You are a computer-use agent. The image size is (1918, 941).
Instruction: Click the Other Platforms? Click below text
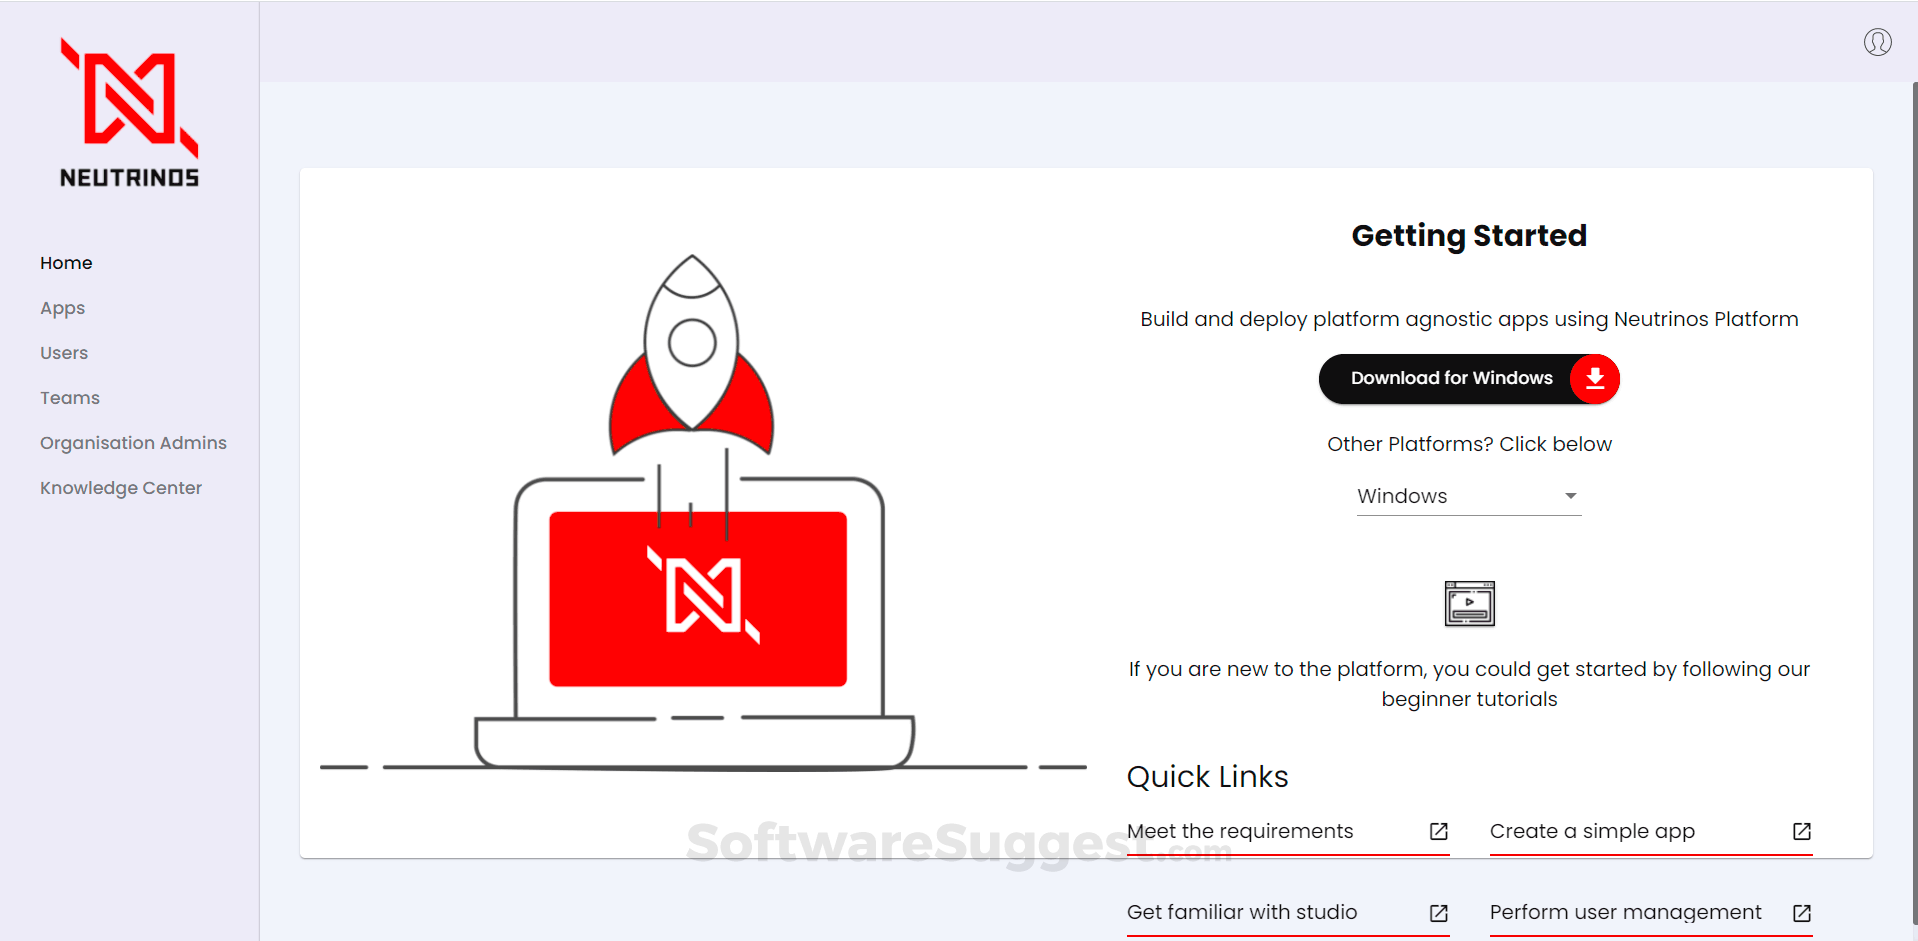[1469, 444]
